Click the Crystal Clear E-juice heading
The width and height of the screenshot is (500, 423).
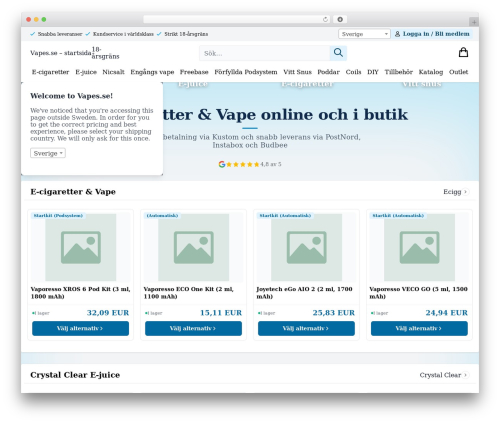click(75, 375)
